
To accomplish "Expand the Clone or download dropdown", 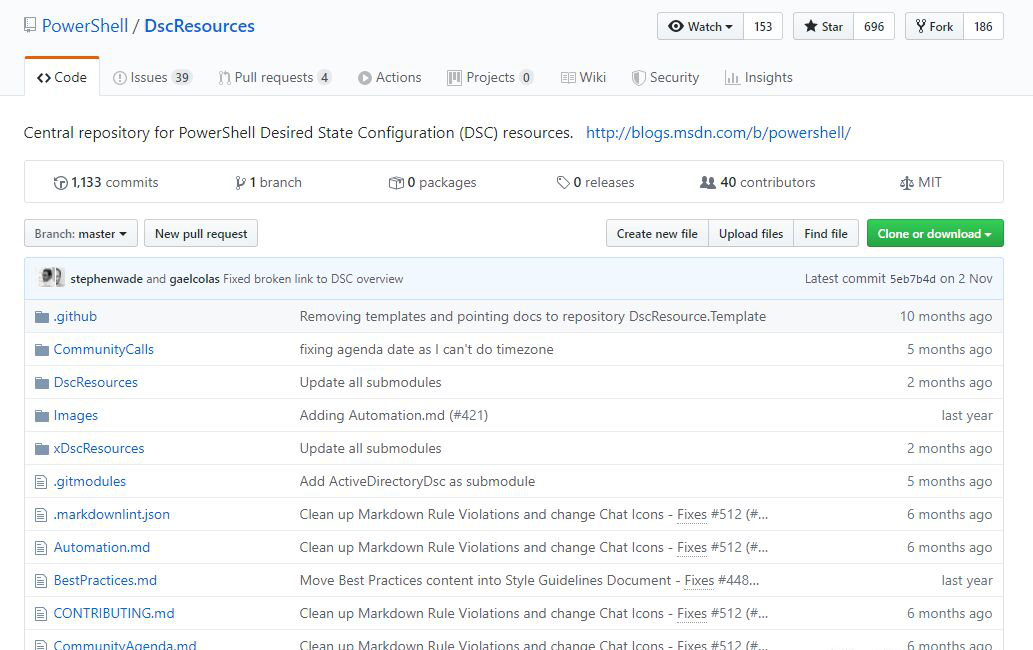I will (935, 234).
